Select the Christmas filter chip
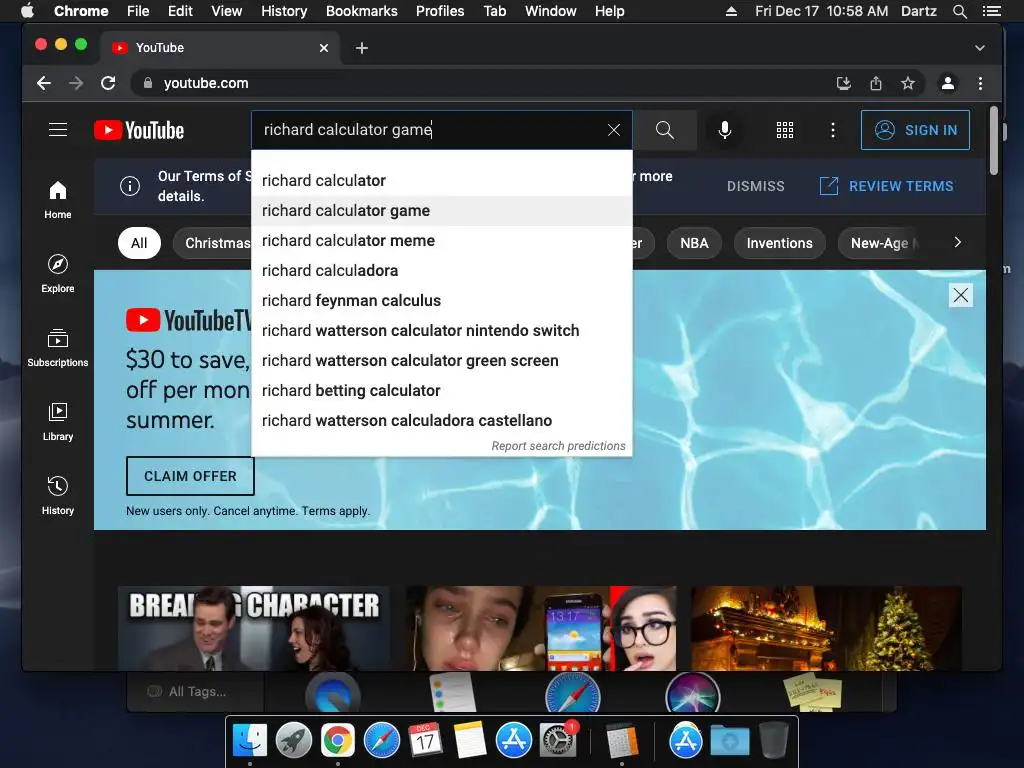The height and width of the screenshot is (768, 1024). coord(213,243)
